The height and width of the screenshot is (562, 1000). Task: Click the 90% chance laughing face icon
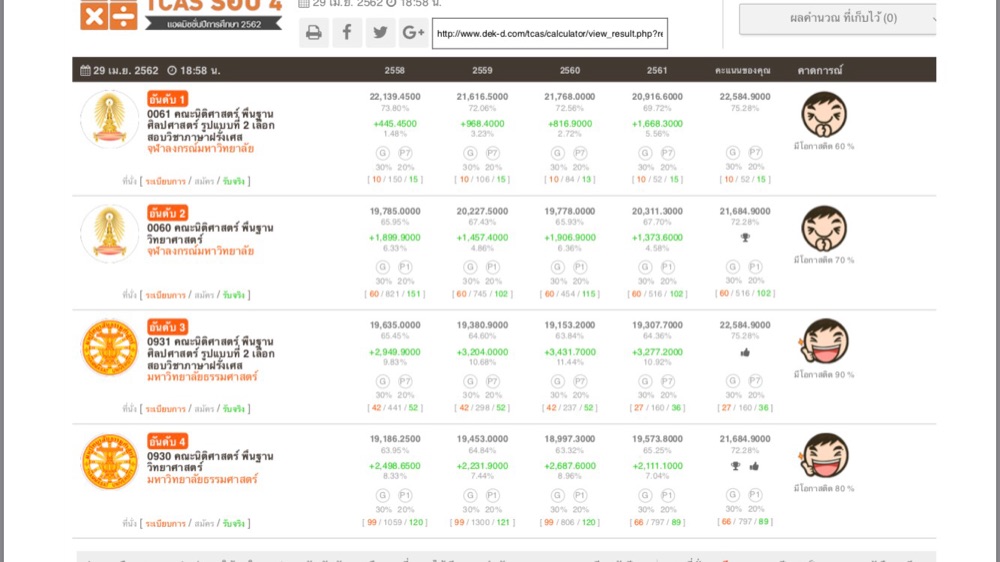click(824, 343)
